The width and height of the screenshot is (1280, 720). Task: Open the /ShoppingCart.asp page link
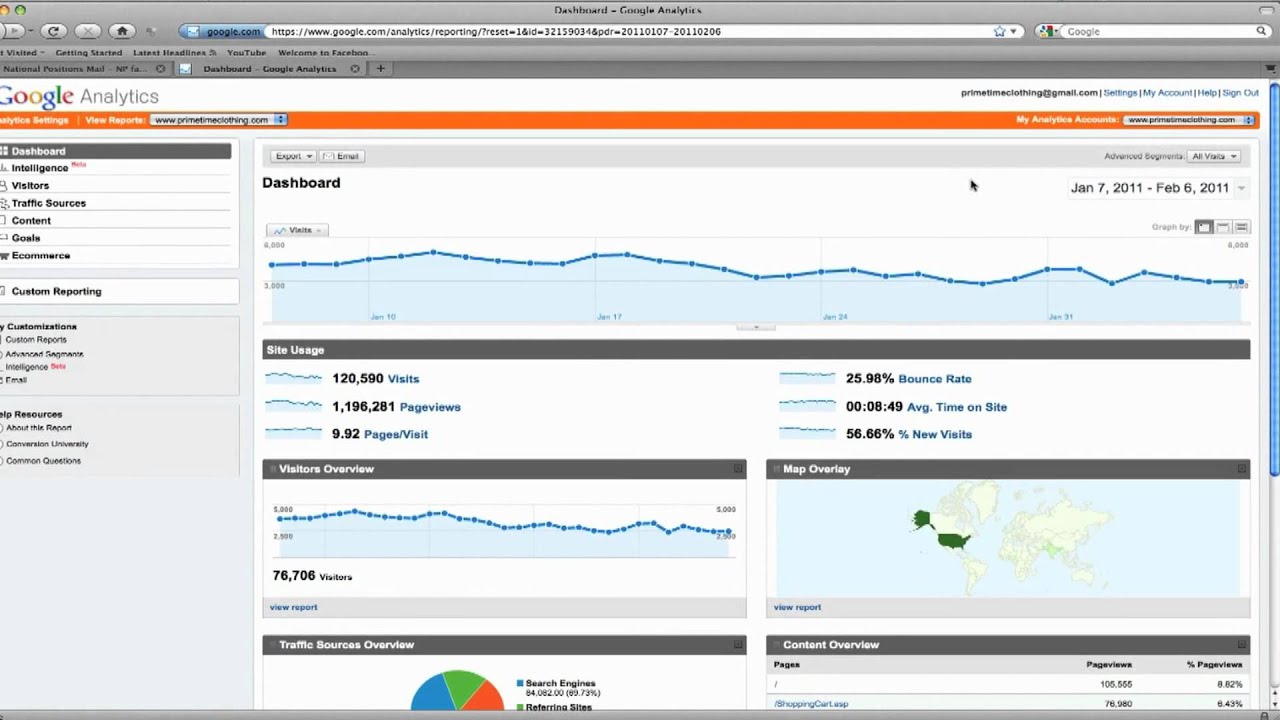811,704
